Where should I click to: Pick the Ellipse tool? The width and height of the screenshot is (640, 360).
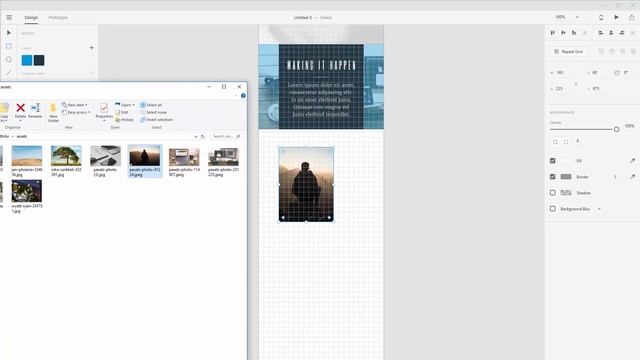9,60
